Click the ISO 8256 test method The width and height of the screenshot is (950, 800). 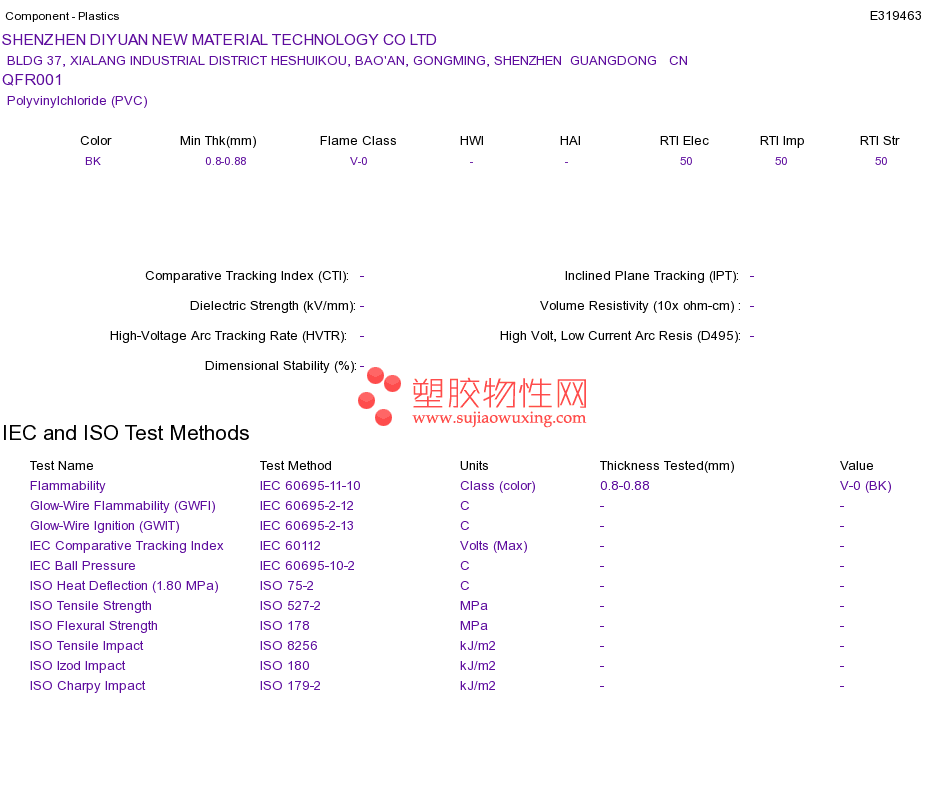point(288,645)
